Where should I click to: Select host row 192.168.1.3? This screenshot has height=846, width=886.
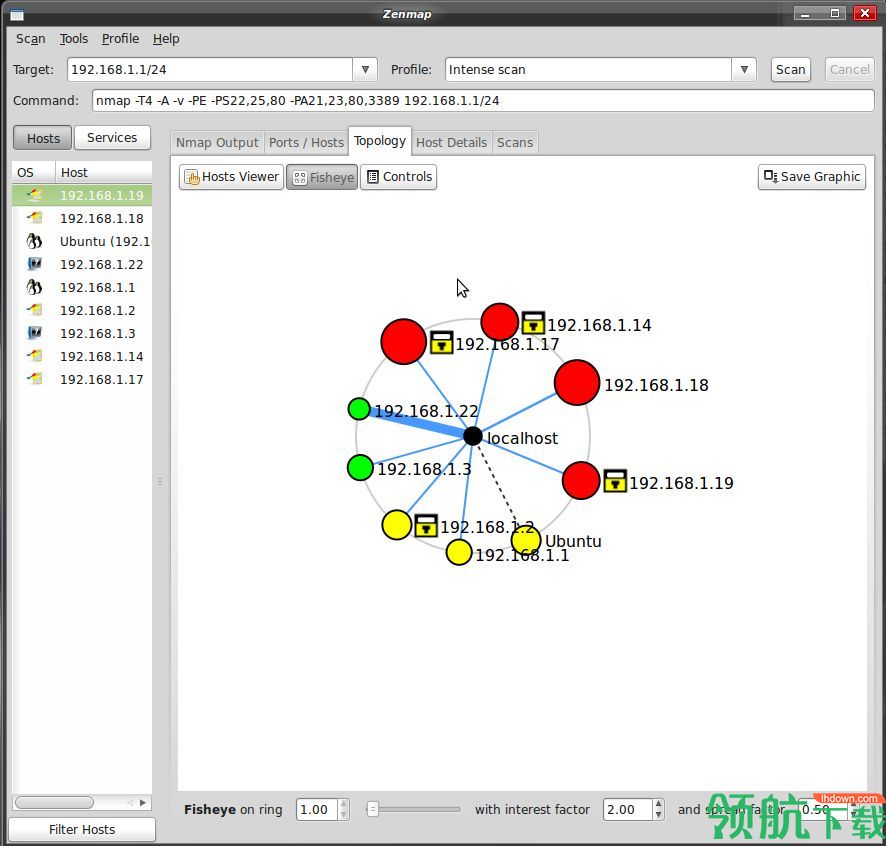click(x=82, y=333)
